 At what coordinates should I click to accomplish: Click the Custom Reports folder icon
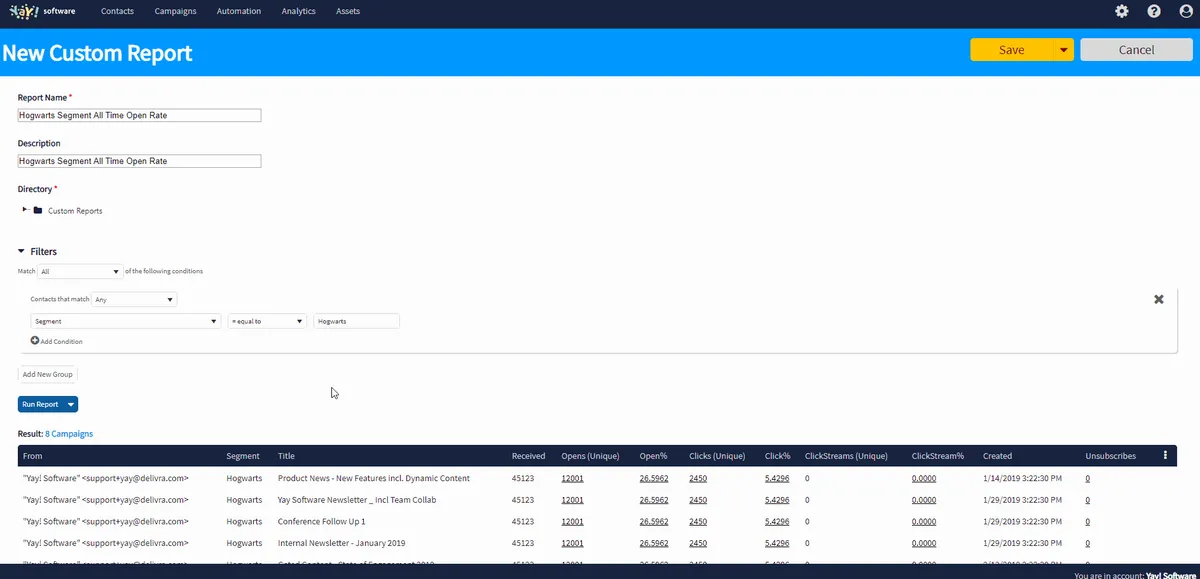coord(38,211)
